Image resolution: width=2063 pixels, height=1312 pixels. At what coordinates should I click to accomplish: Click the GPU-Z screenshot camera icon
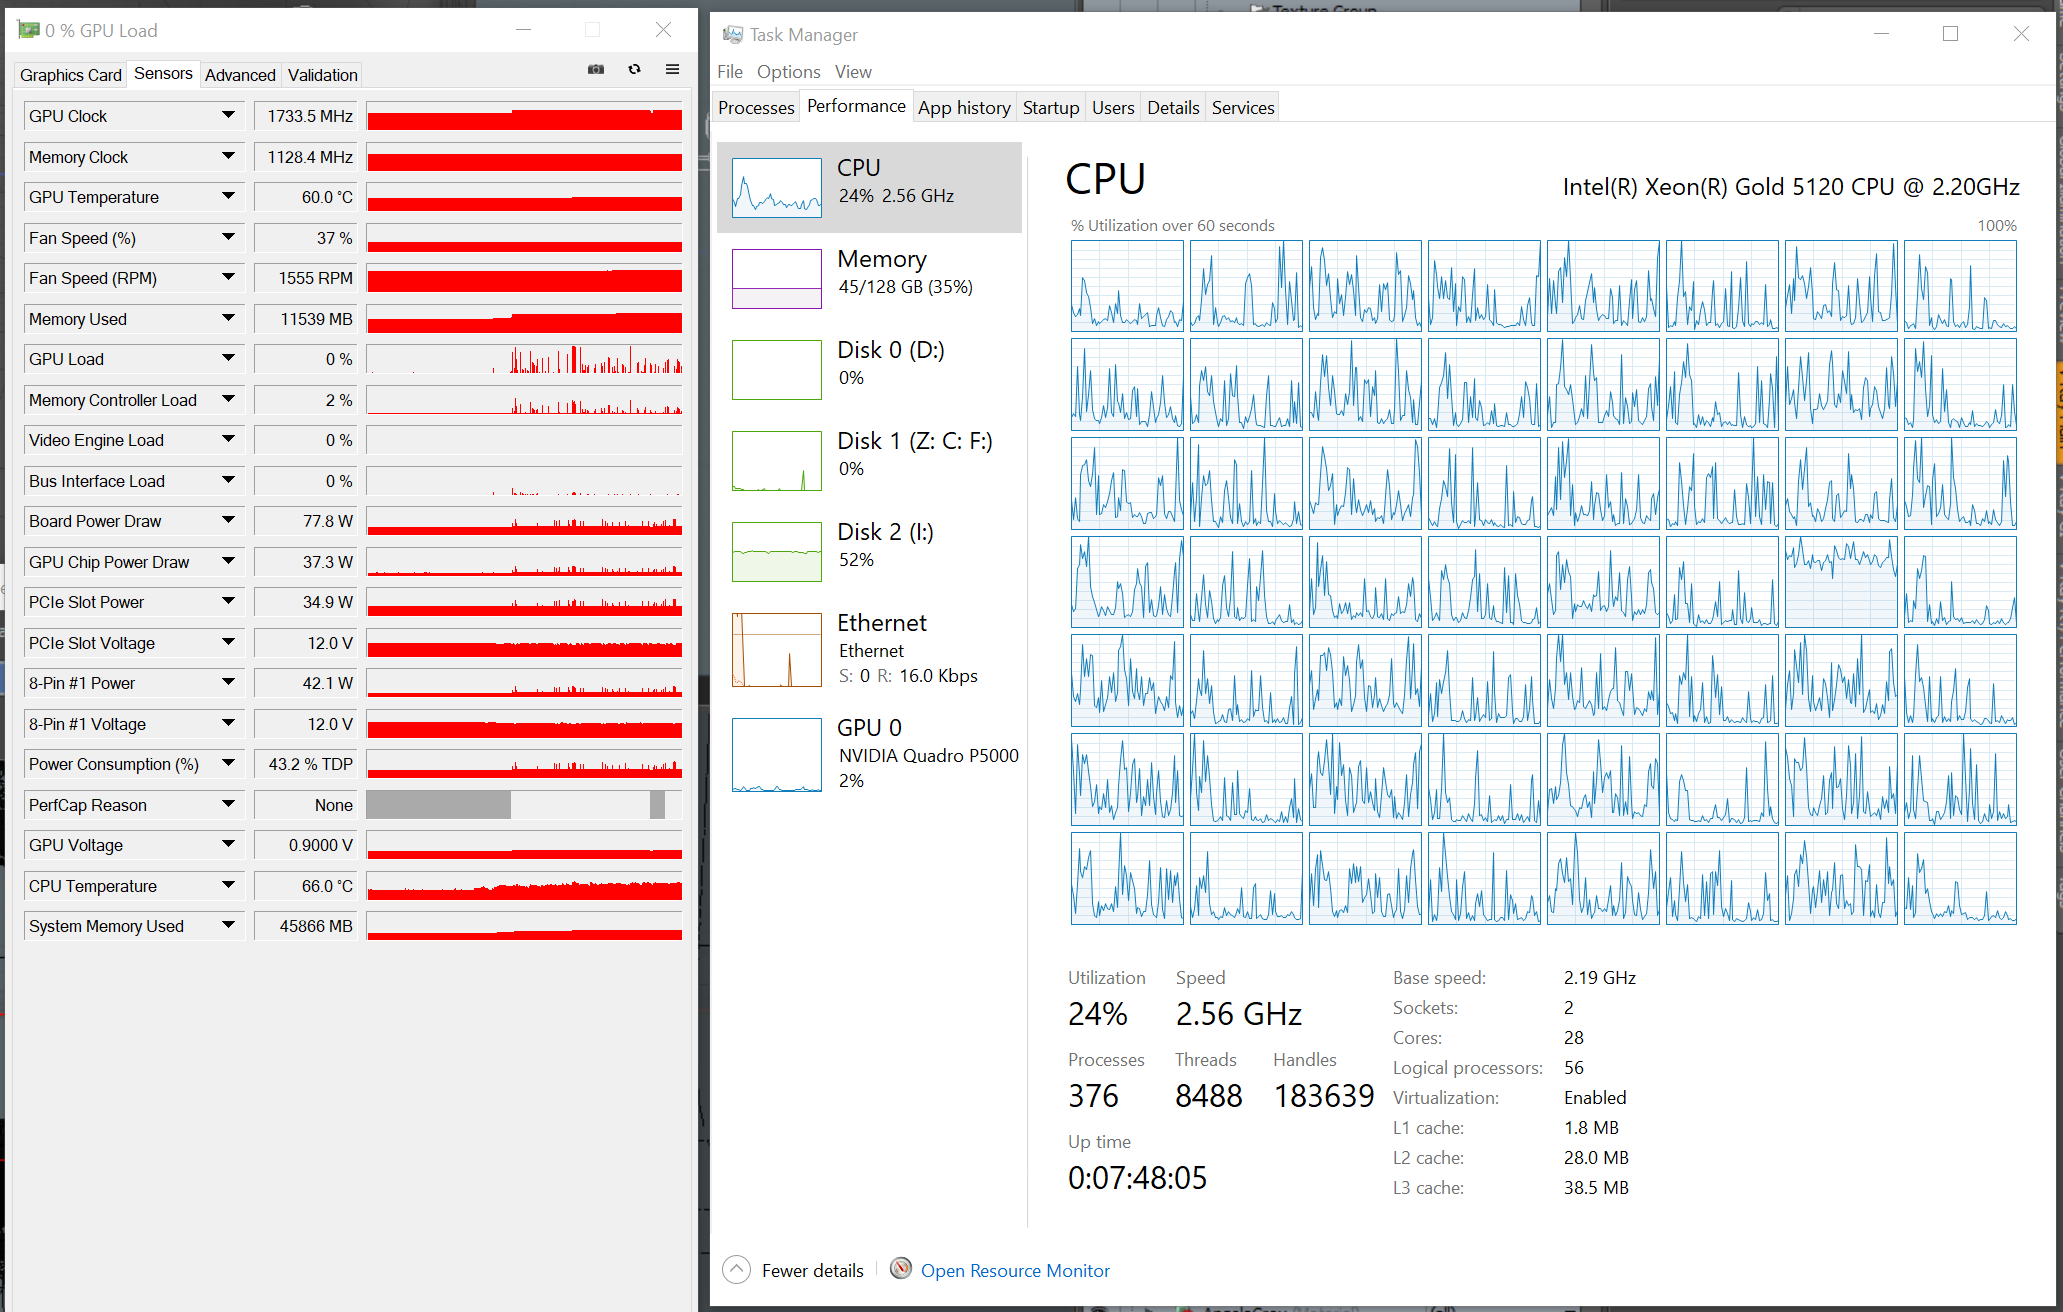point(596,69)
